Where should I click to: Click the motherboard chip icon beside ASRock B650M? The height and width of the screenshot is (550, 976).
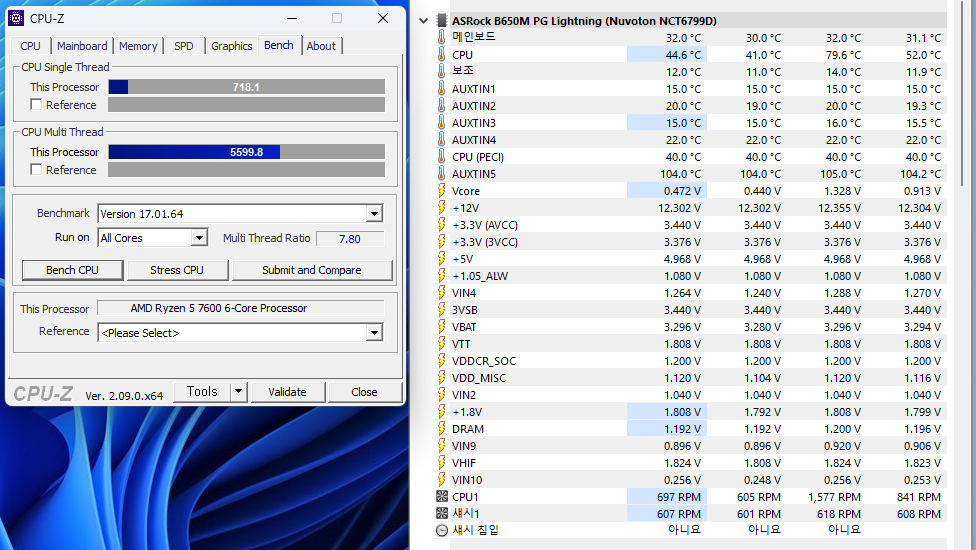441,21
